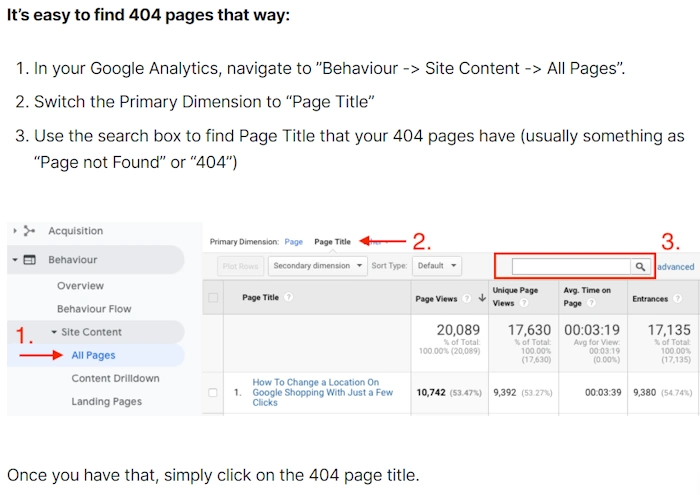
Task: Click the Entrances column header
Action: point(650,299)
